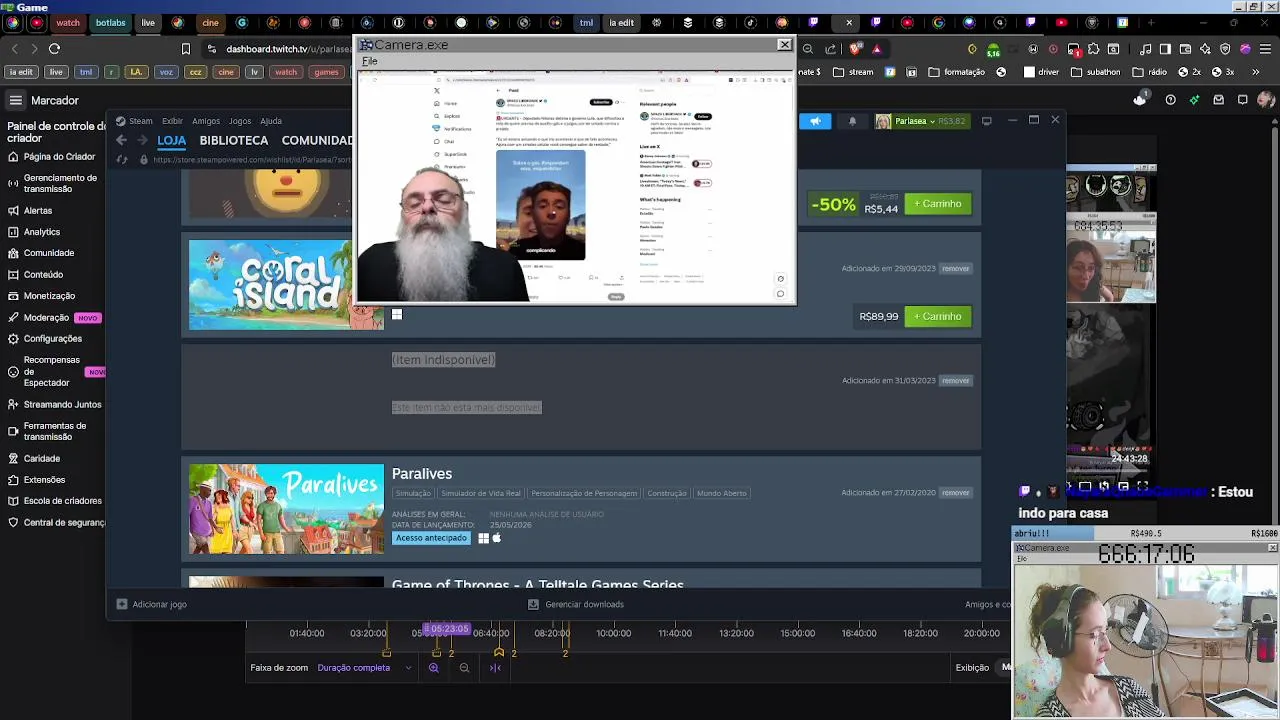Open the Steam menu in Steam window
Screen dimensions: 1280x720
(x=134, y=121)
